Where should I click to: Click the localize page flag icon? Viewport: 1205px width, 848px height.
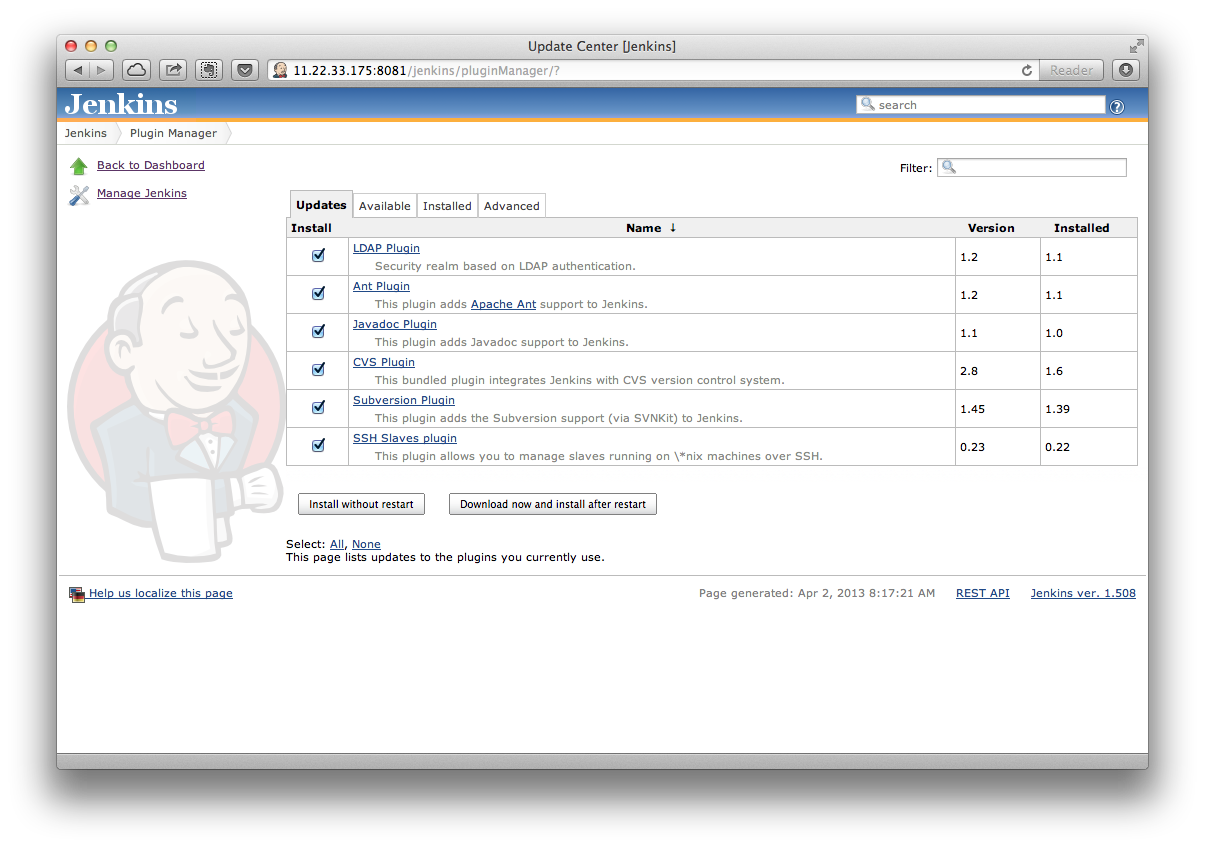[77, 594]
